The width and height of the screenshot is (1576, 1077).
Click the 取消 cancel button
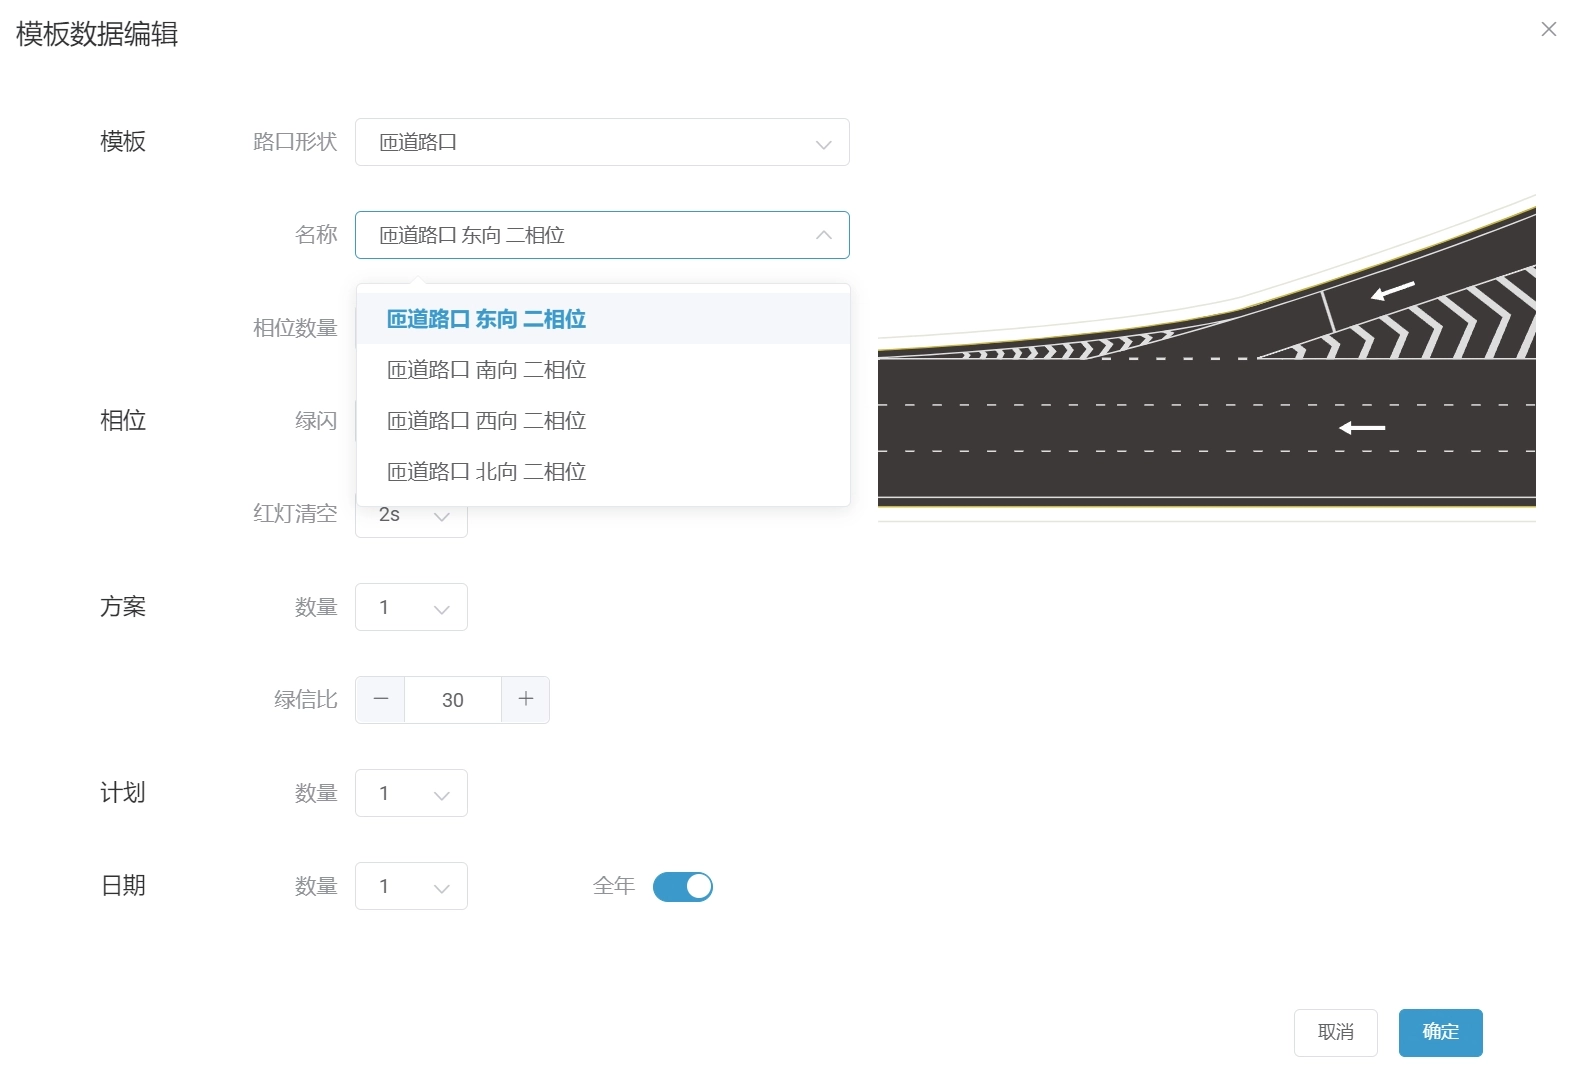pyautogui.click(x=1335, y=1032)
